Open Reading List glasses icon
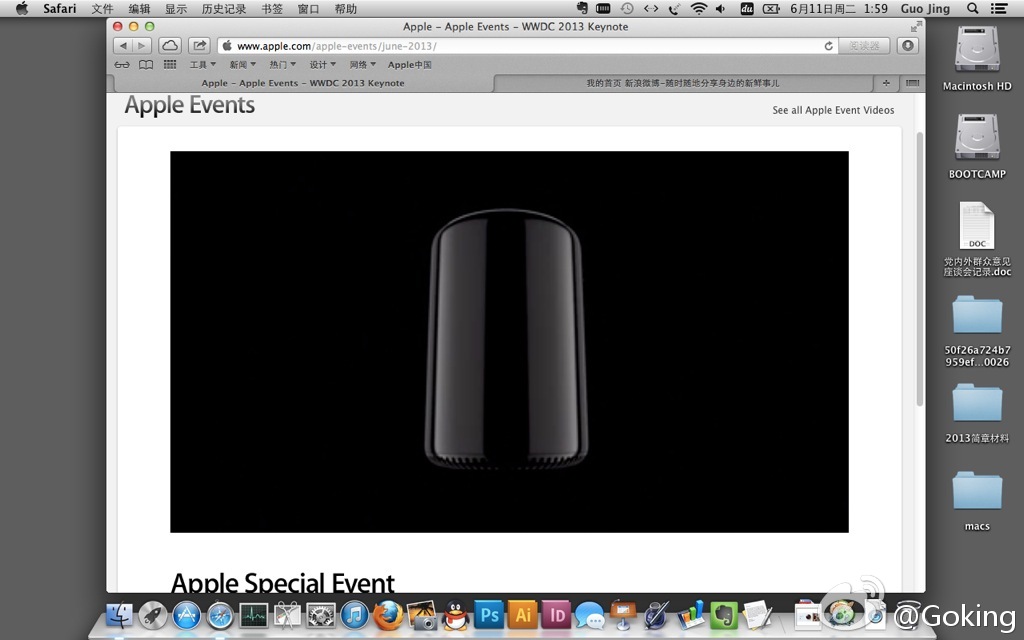The width and height of the screenshot is (1024, 640). click(x=122, y=65)
